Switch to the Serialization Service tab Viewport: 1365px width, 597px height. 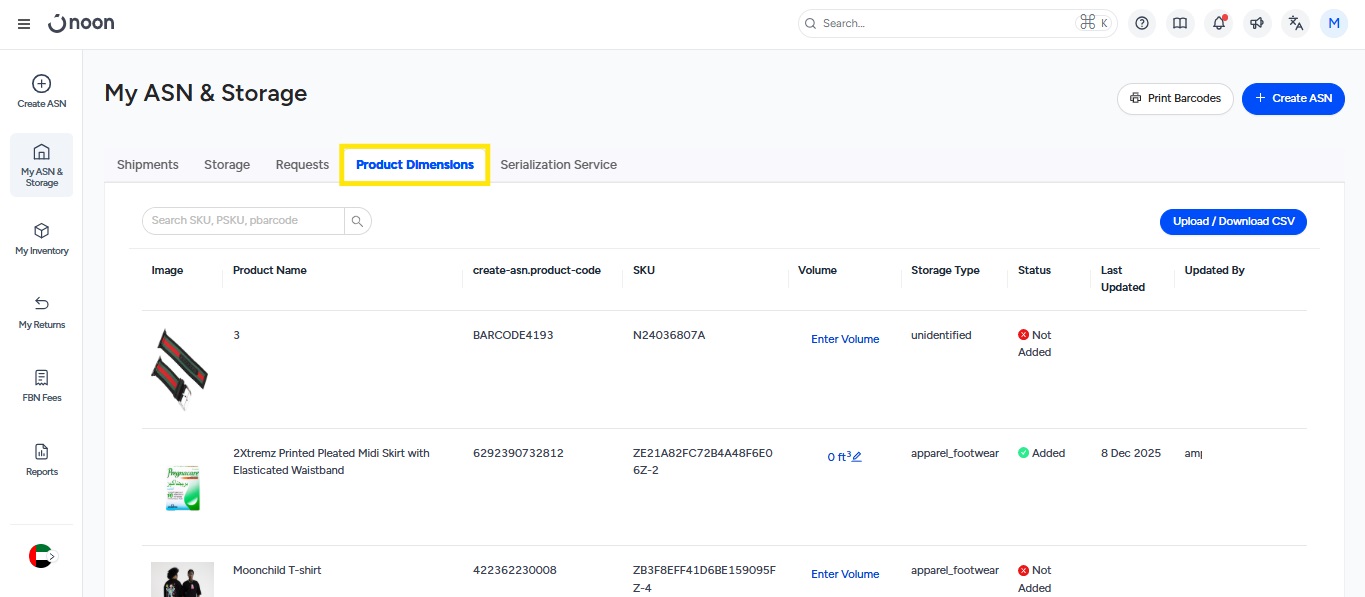[x=558, y=165]
